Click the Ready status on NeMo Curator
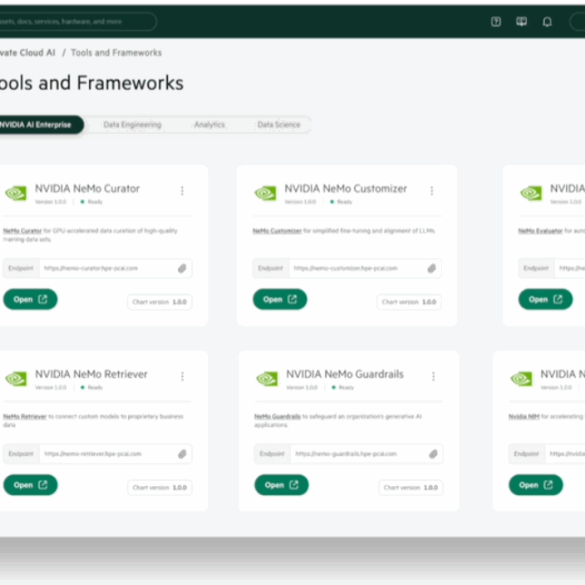This screenshot has height=585, width=585. [92, 202]
